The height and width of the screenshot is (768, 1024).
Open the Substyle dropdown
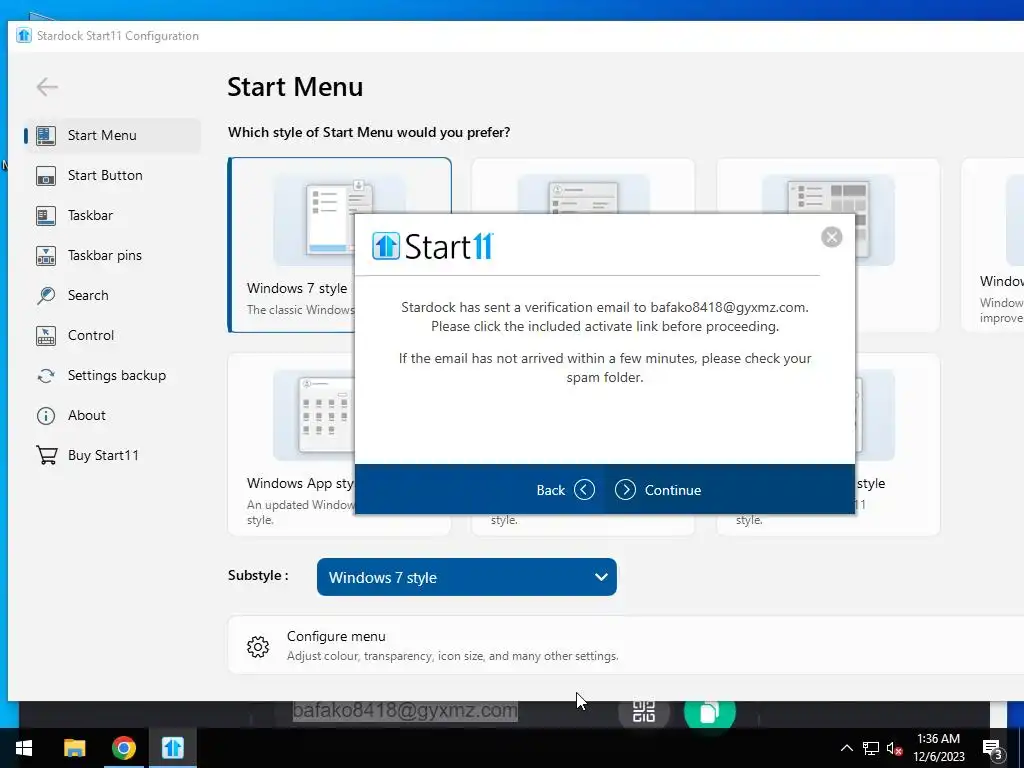point(466,577)
